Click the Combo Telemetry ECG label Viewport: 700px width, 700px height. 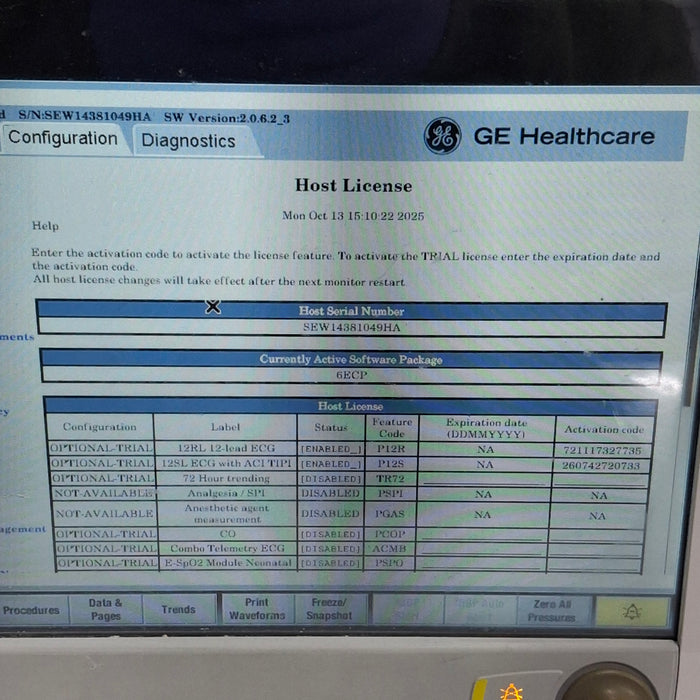pos(227,548)
